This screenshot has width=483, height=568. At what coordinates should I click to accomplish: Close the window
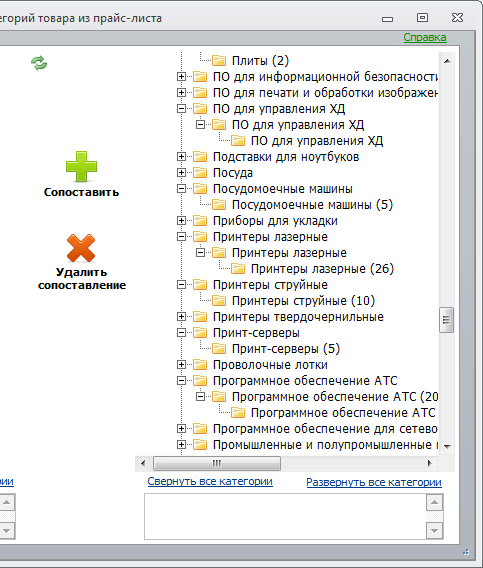coord(457,17)
